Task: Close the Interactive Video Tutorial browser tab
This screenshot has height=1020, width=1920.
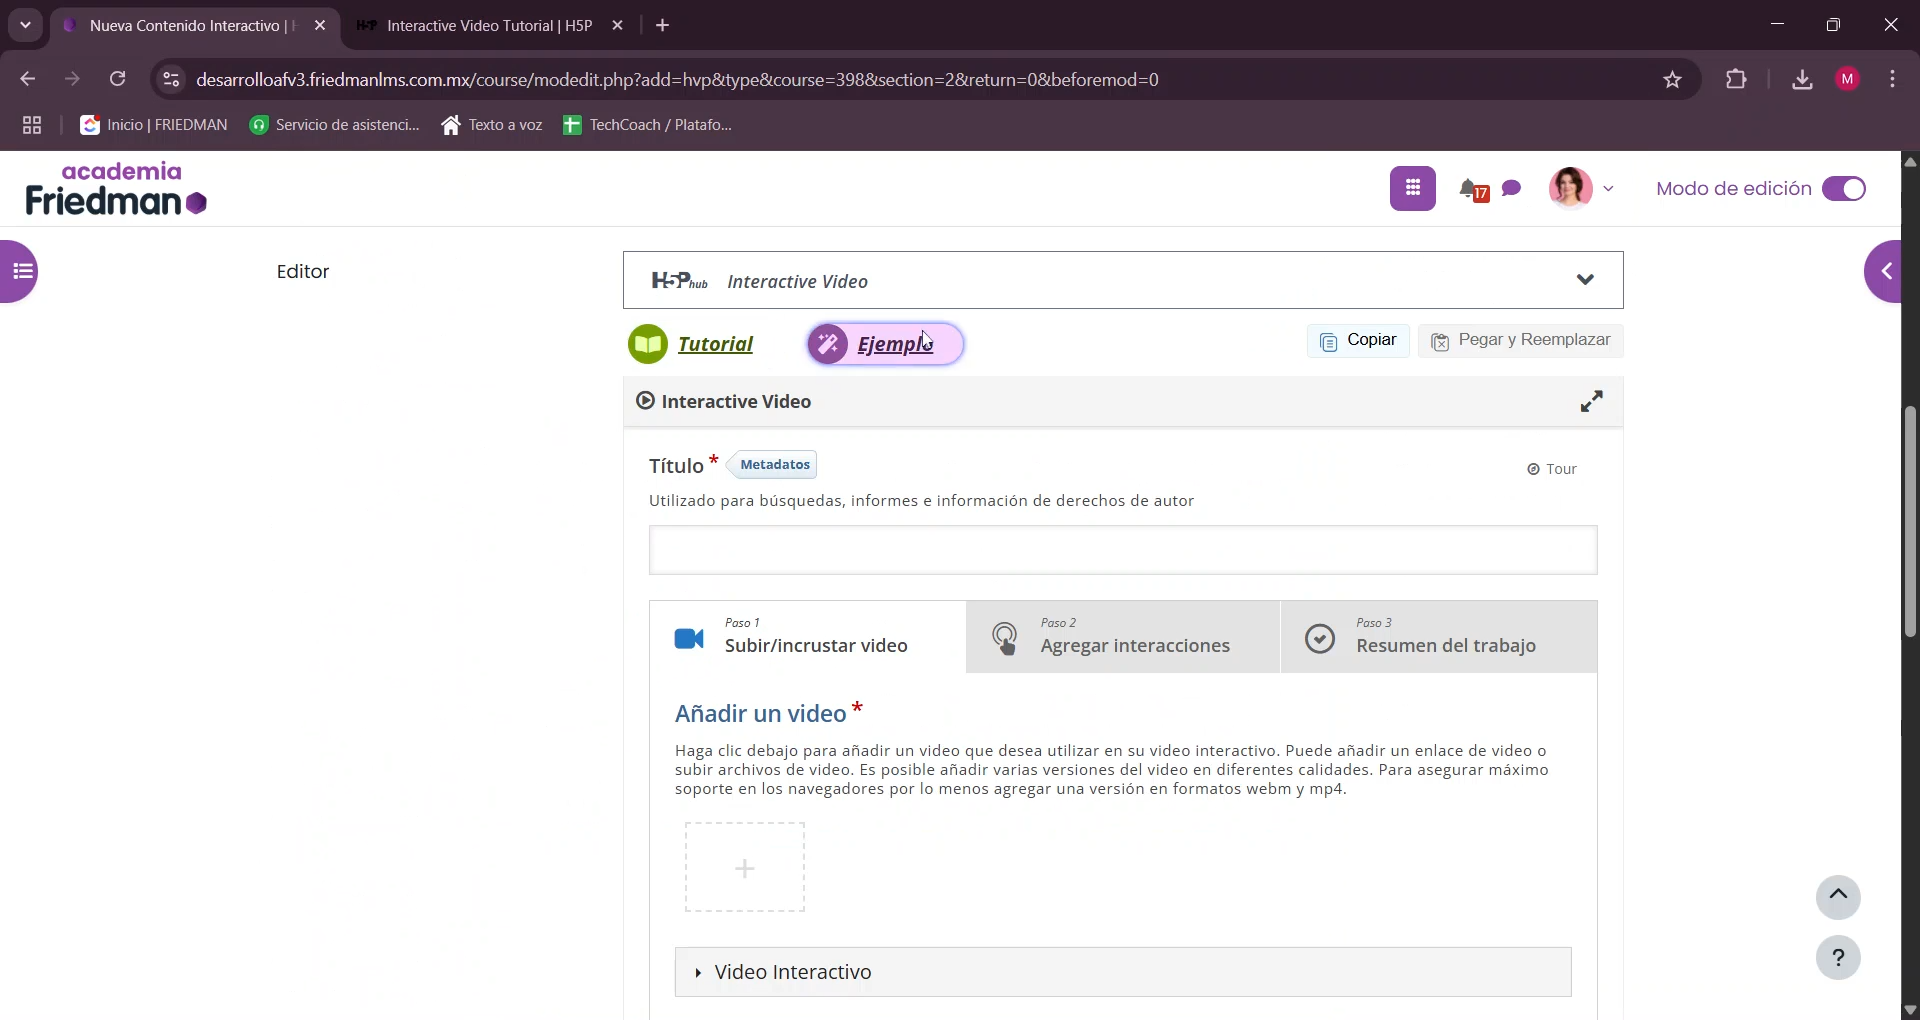Action: click(x=618, y=26)
